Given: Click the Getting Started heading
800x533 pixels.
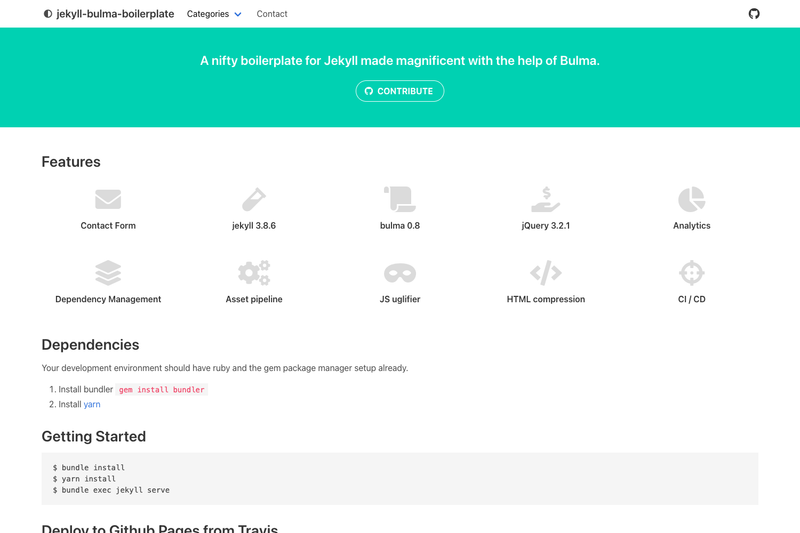Looking at the screenshot, I should point(94,437).
